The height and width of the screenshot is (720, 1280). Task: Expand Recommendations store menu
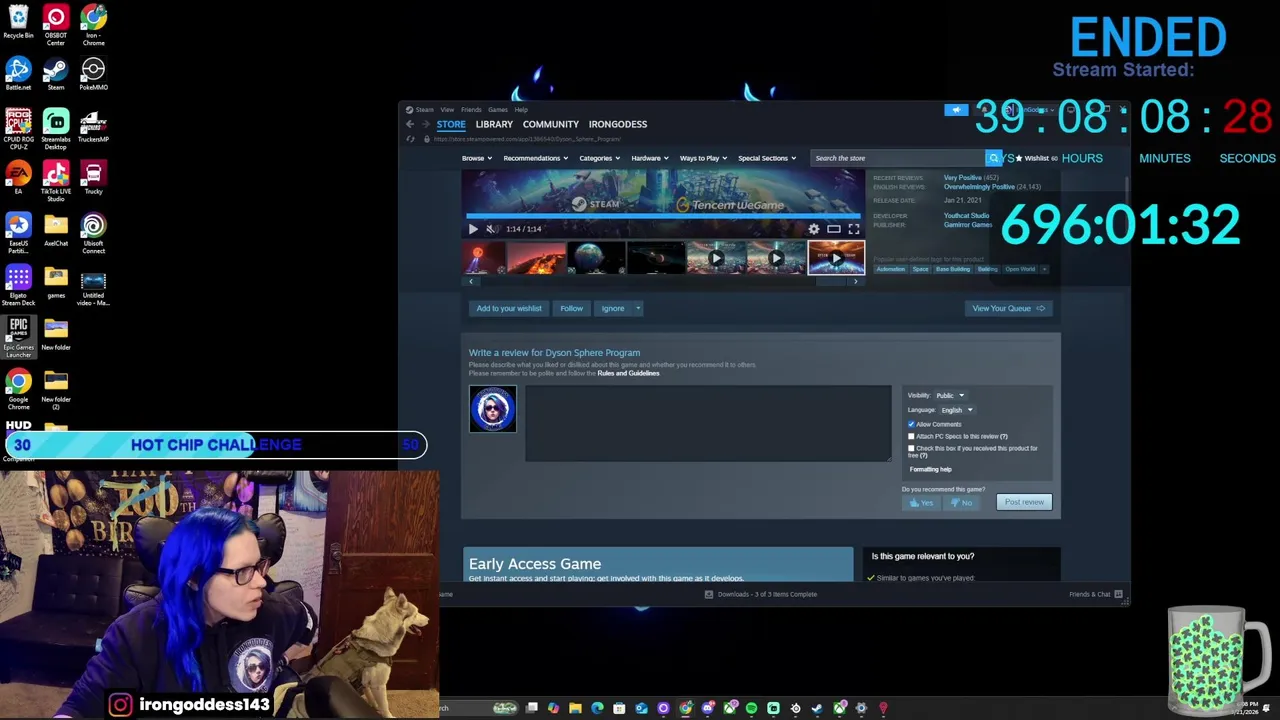pyautogui.click(x=535, y=158)
